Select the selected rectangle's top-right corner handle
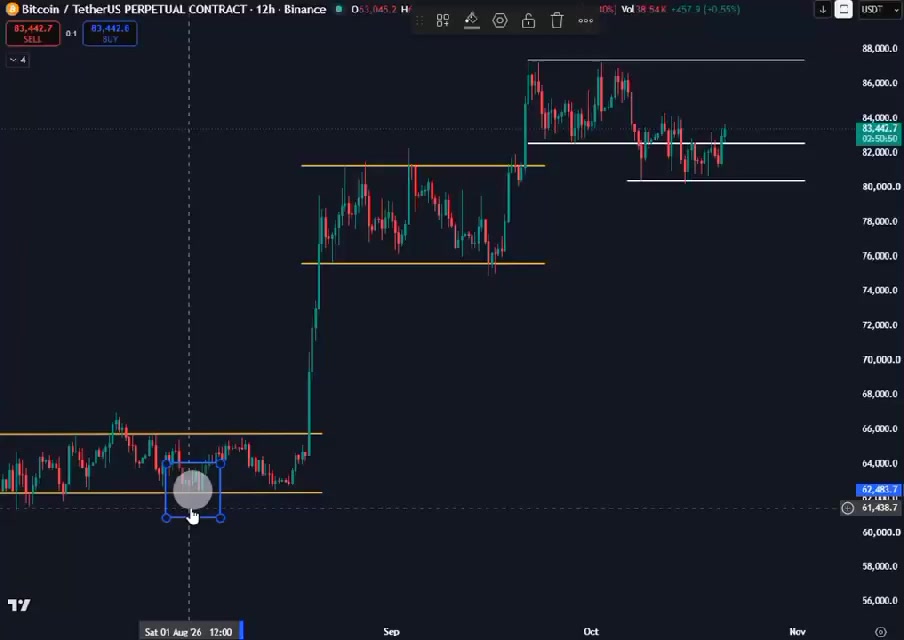Image resolution: width=904 pixels, height=640 pixels. tap(220, 463)
